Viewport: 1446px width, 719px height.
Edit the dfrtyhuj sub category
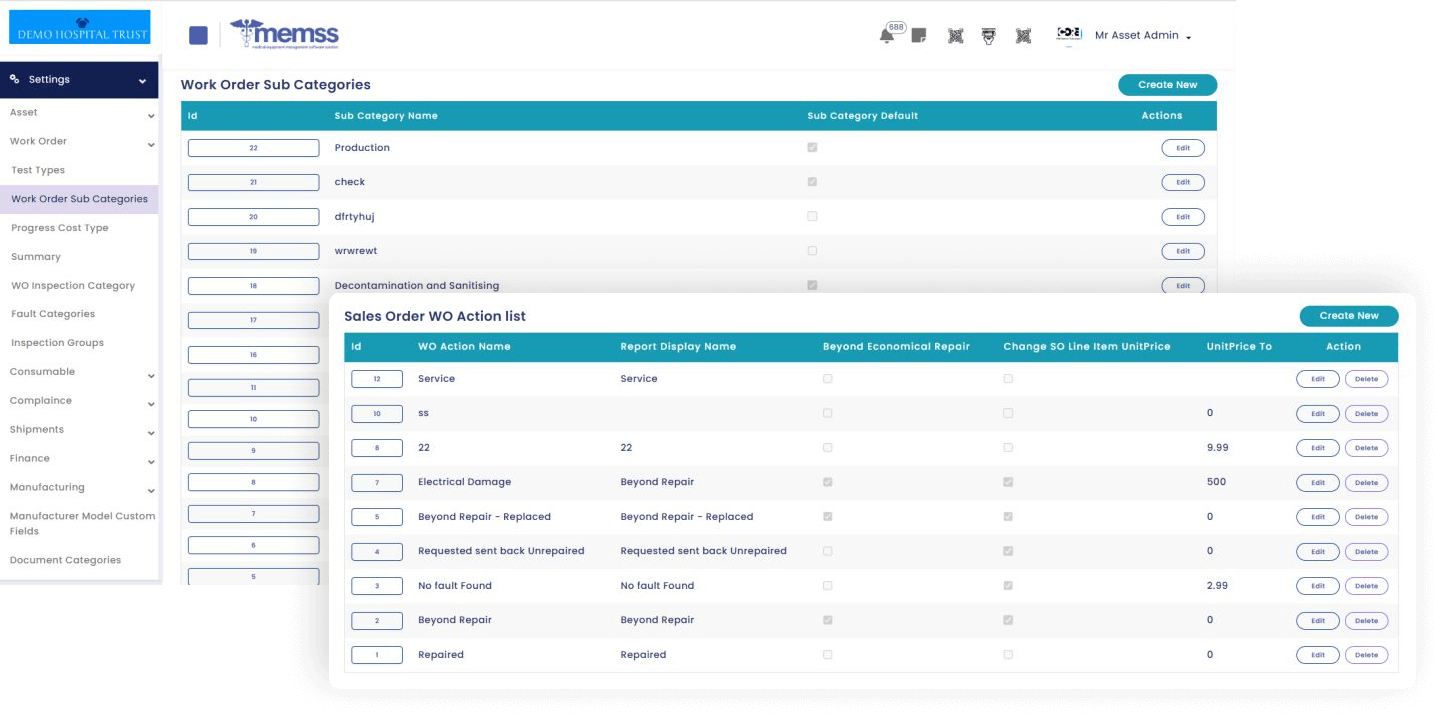point(1183,217)
